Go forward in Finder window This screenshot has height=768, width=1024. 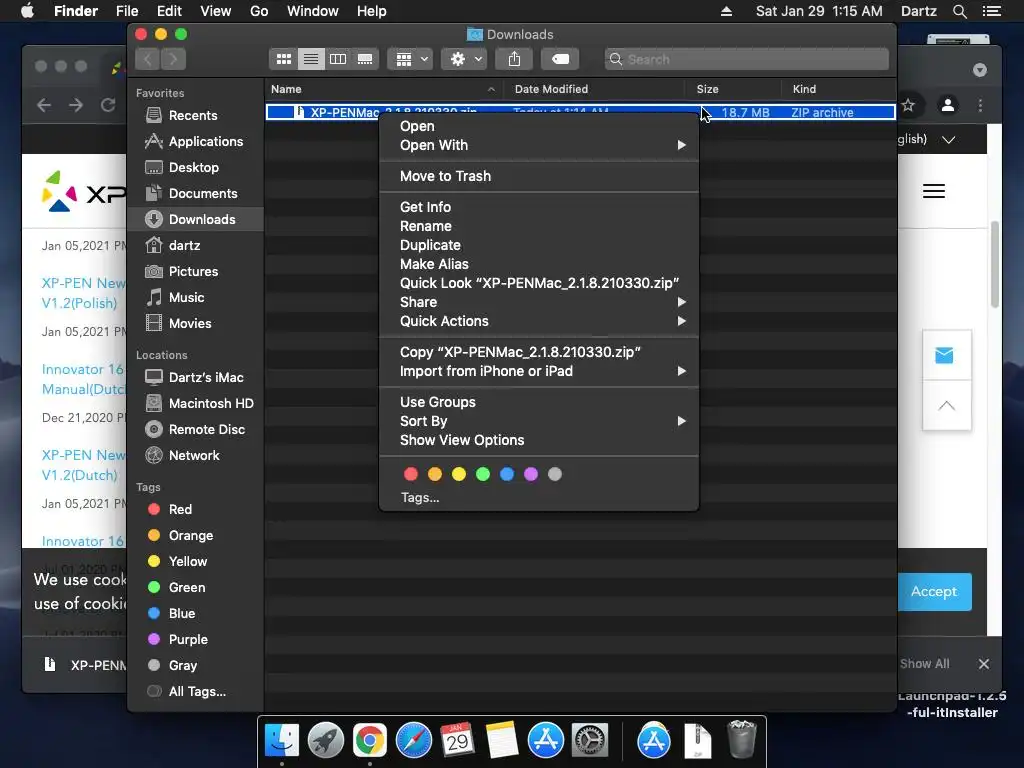173,59
